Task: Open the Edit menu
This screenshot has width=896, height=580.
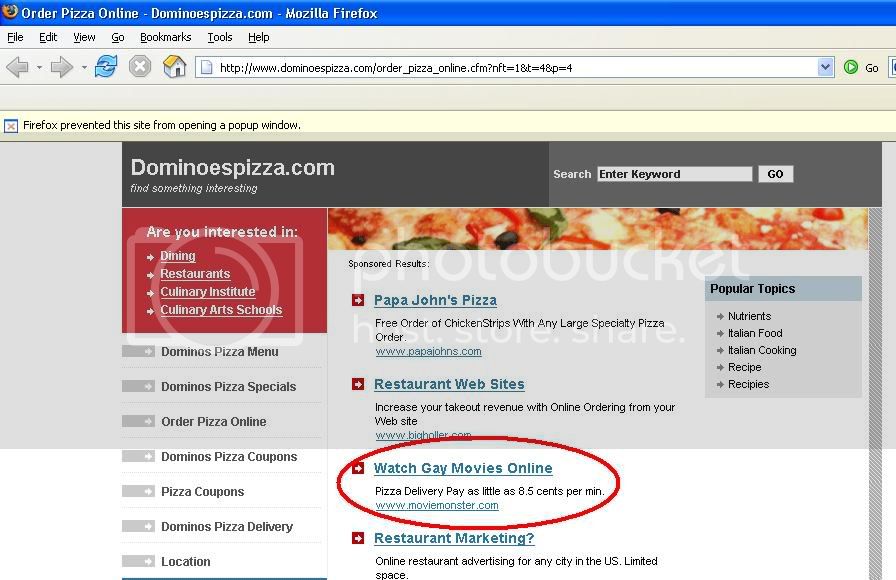Action: click(48, 37)
